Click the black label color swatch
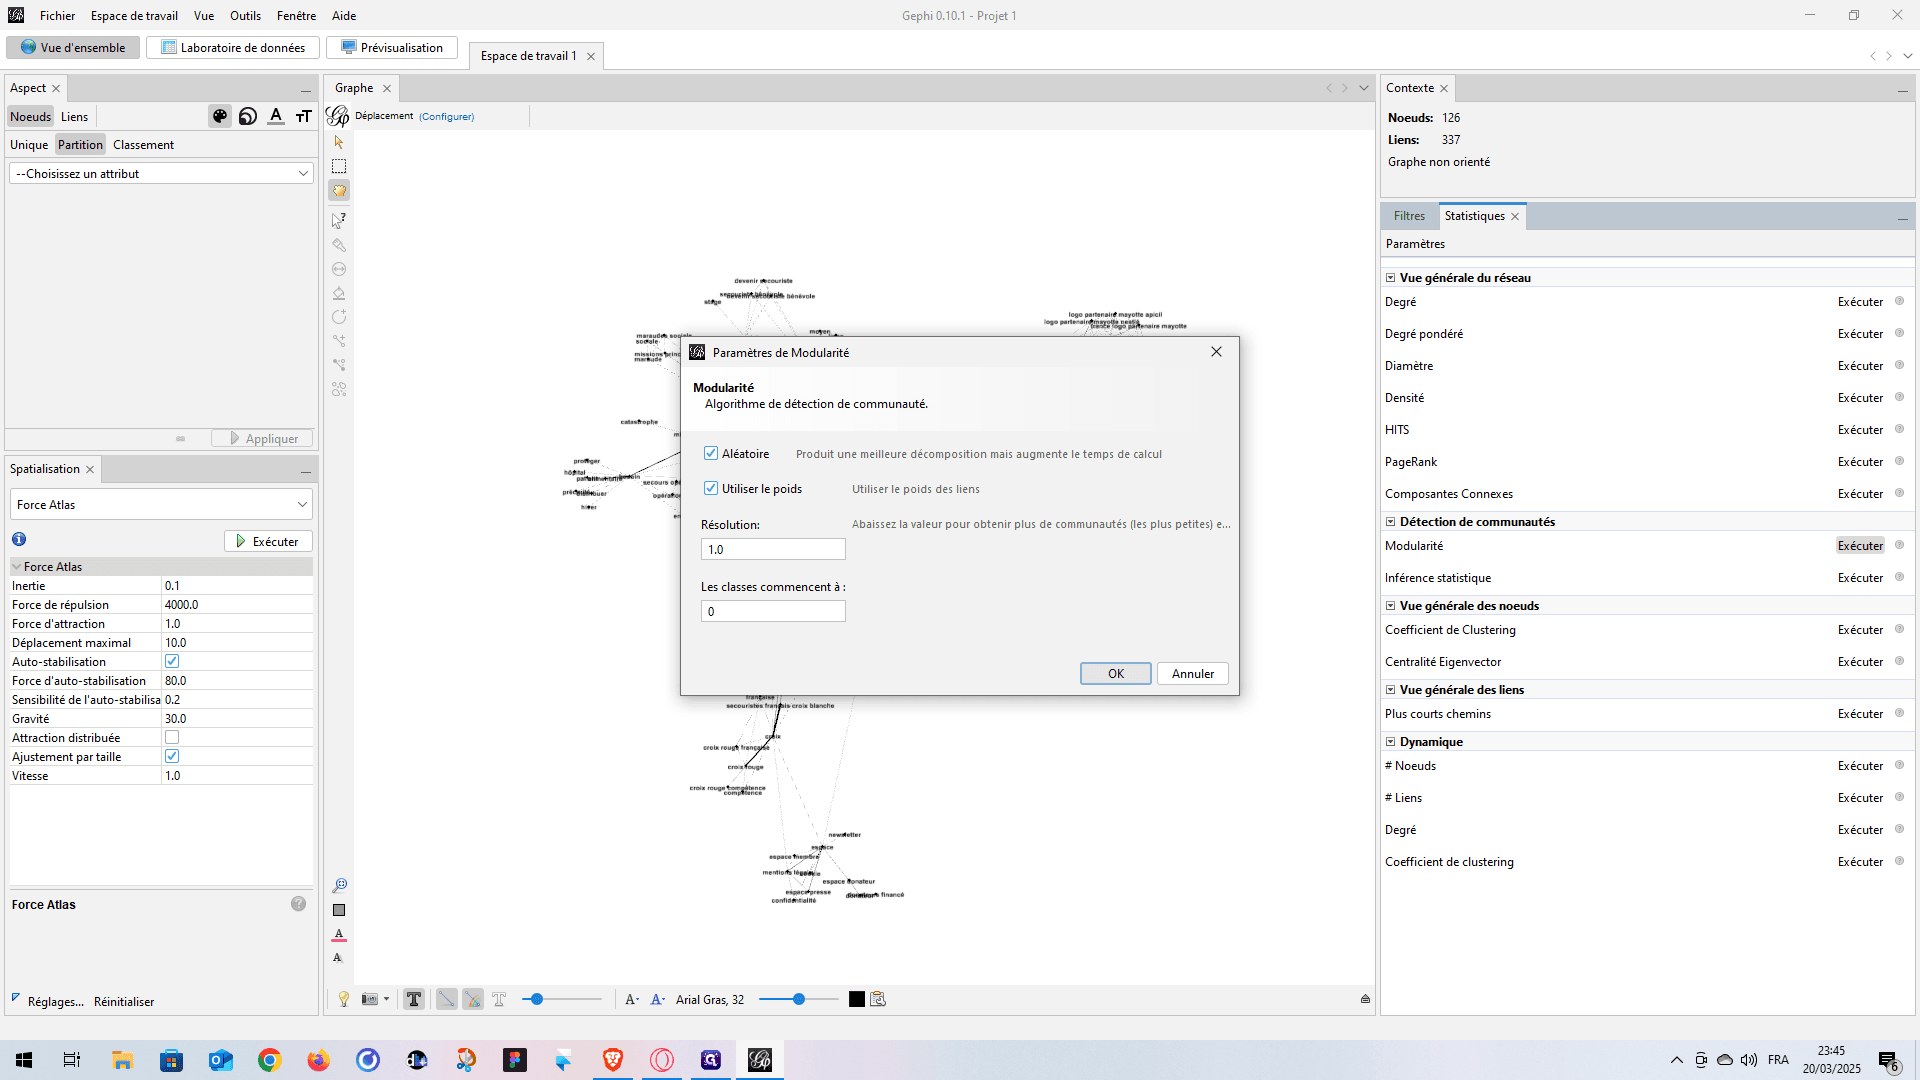 point(857,999)
